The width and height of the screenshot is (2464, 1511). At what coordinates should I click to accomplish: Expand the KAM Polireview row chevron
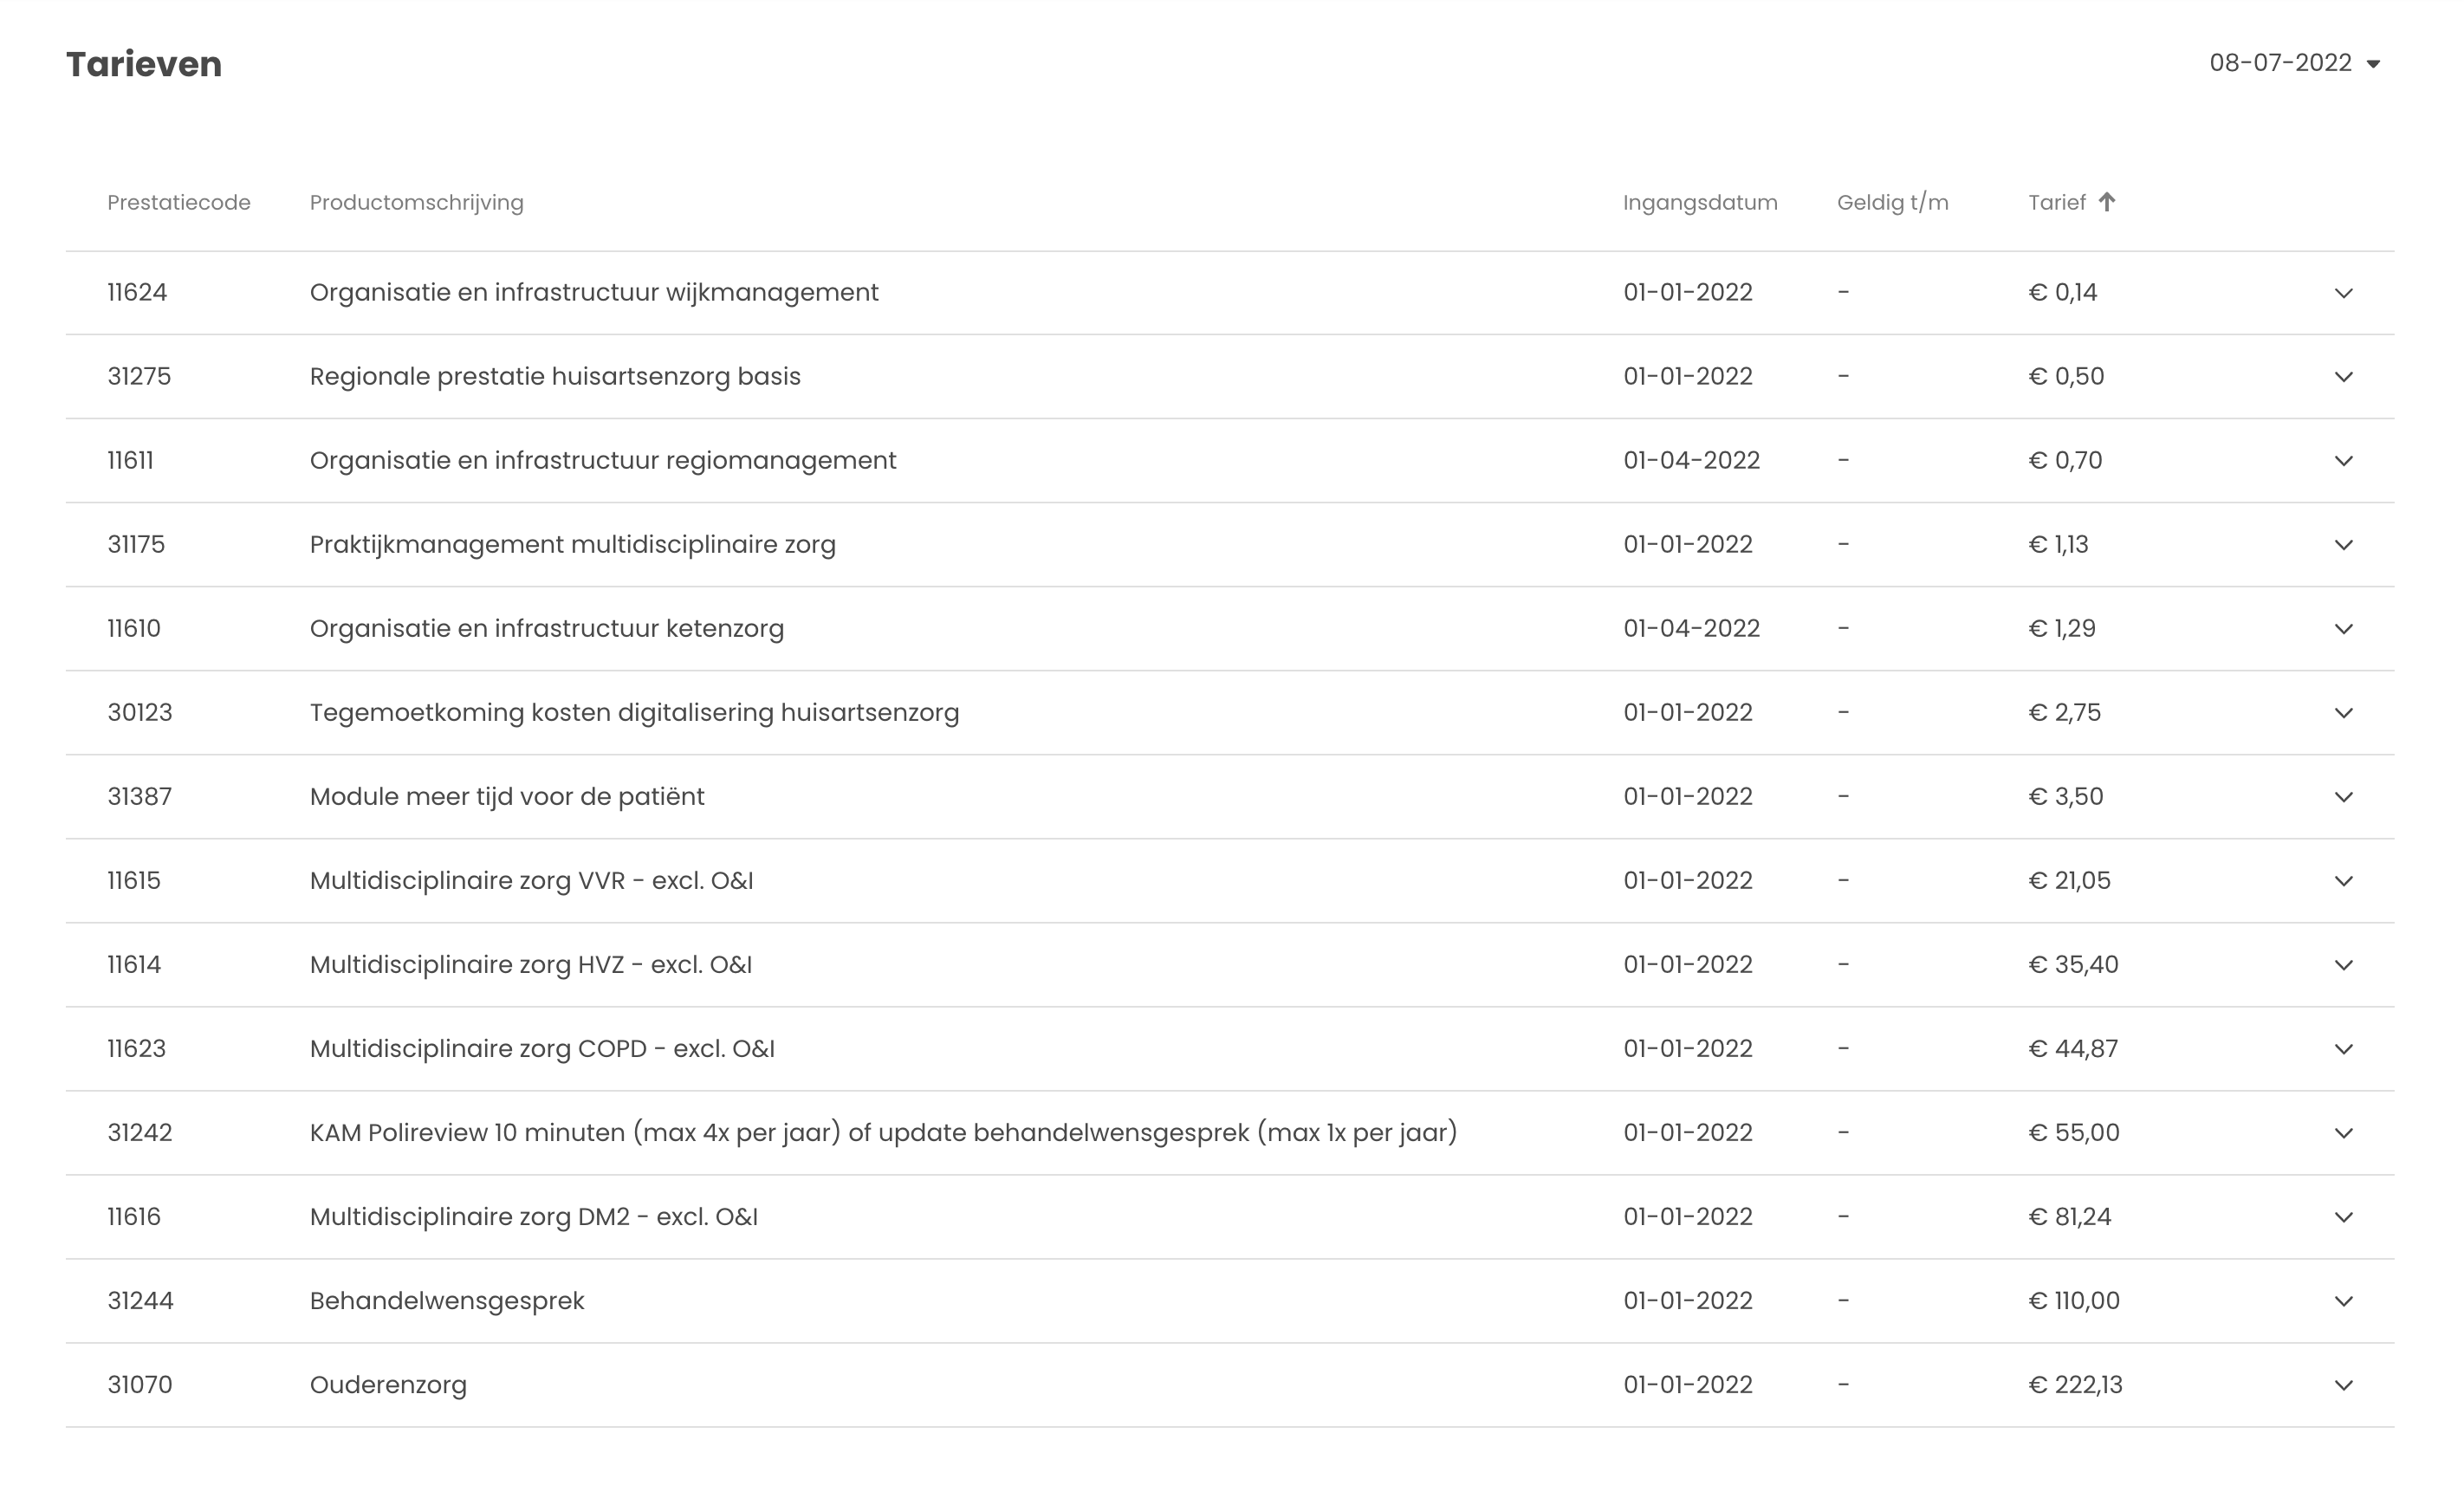pyautogui.click(x=2343, y=1133)
